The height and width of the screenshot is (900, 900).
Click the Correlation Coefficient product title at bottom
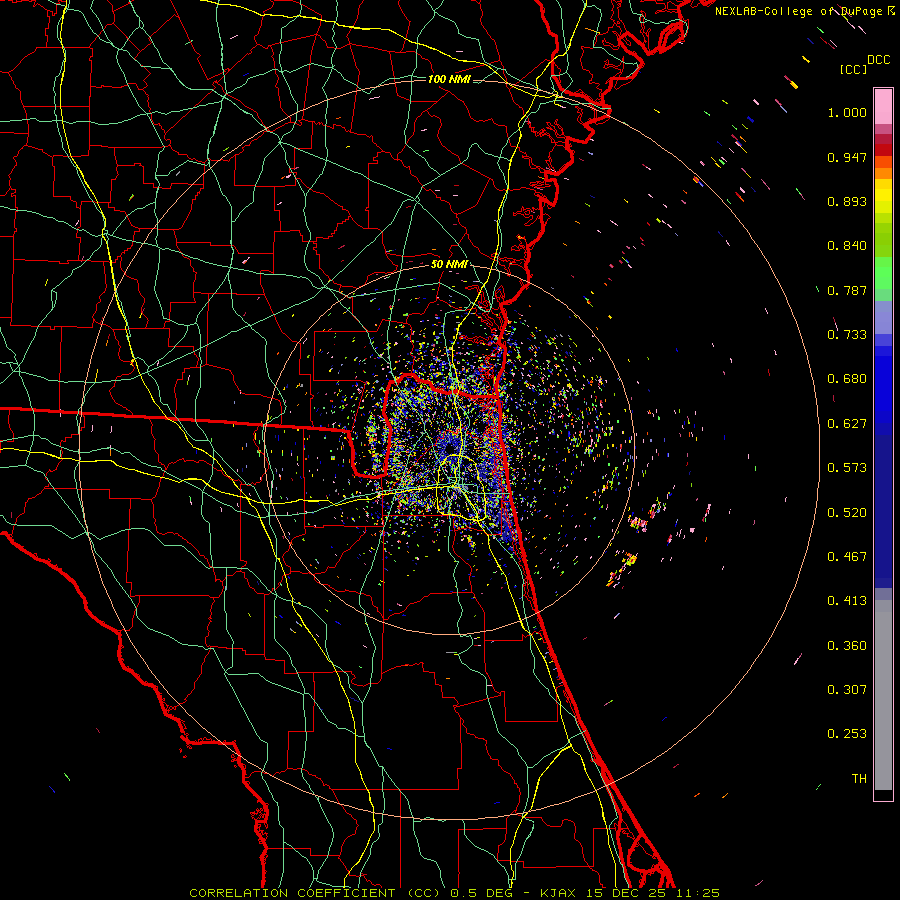(455, 893)
